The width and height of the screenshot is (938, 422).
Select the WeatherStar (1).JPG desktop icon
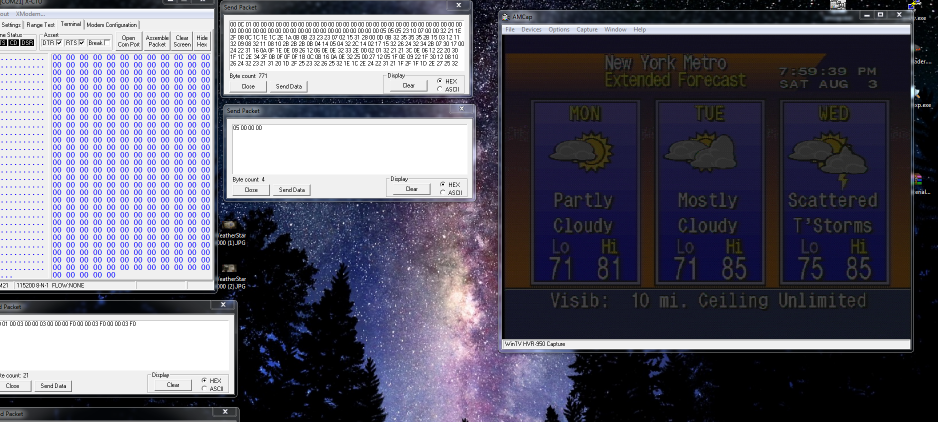(230, 232)
